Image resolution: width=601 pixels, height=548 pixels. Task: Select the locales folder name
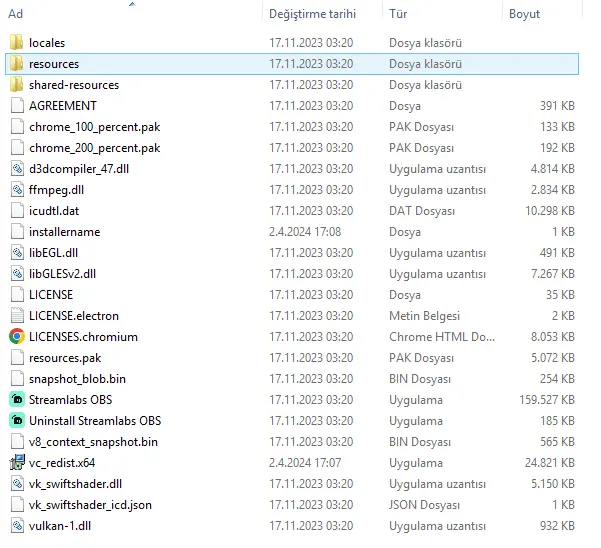coord(47,43)
